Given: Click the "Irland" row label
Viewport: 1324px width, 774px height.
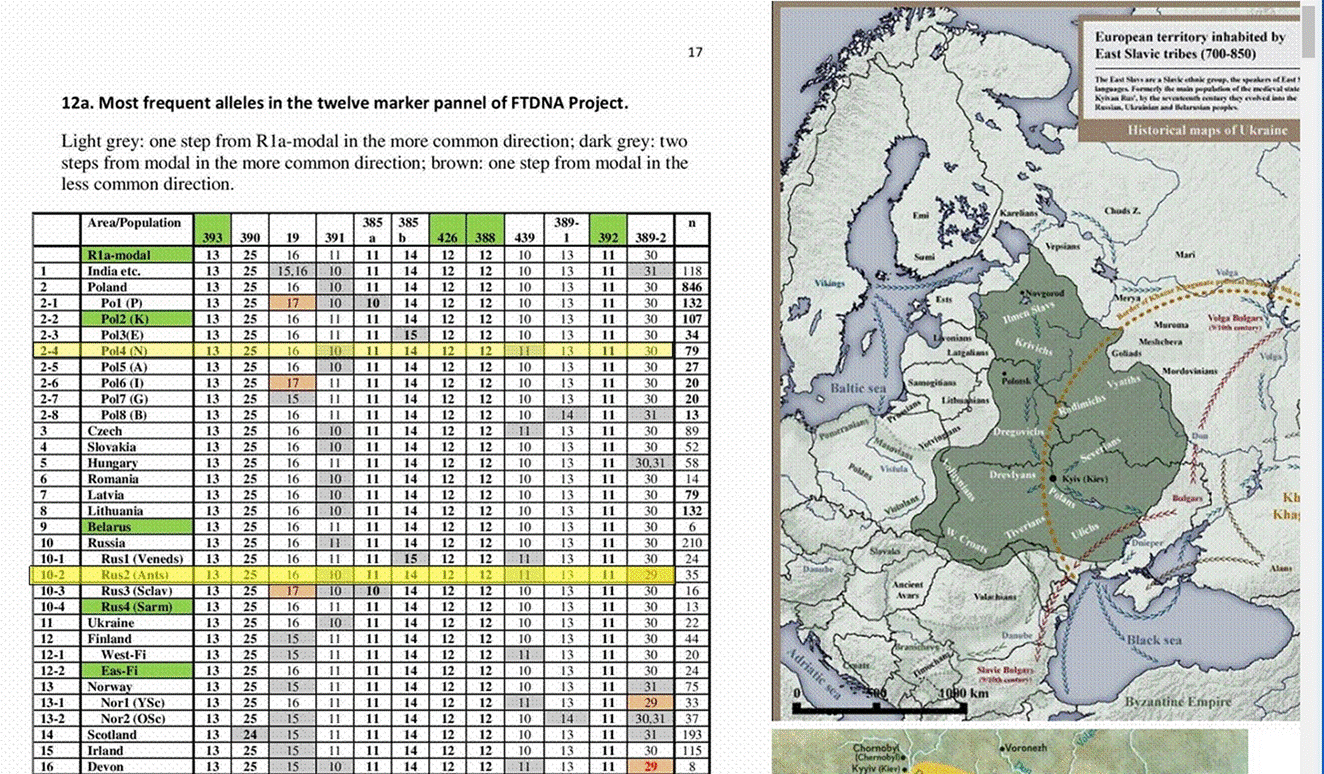Looking at the screenshot, I should (105, 751).
